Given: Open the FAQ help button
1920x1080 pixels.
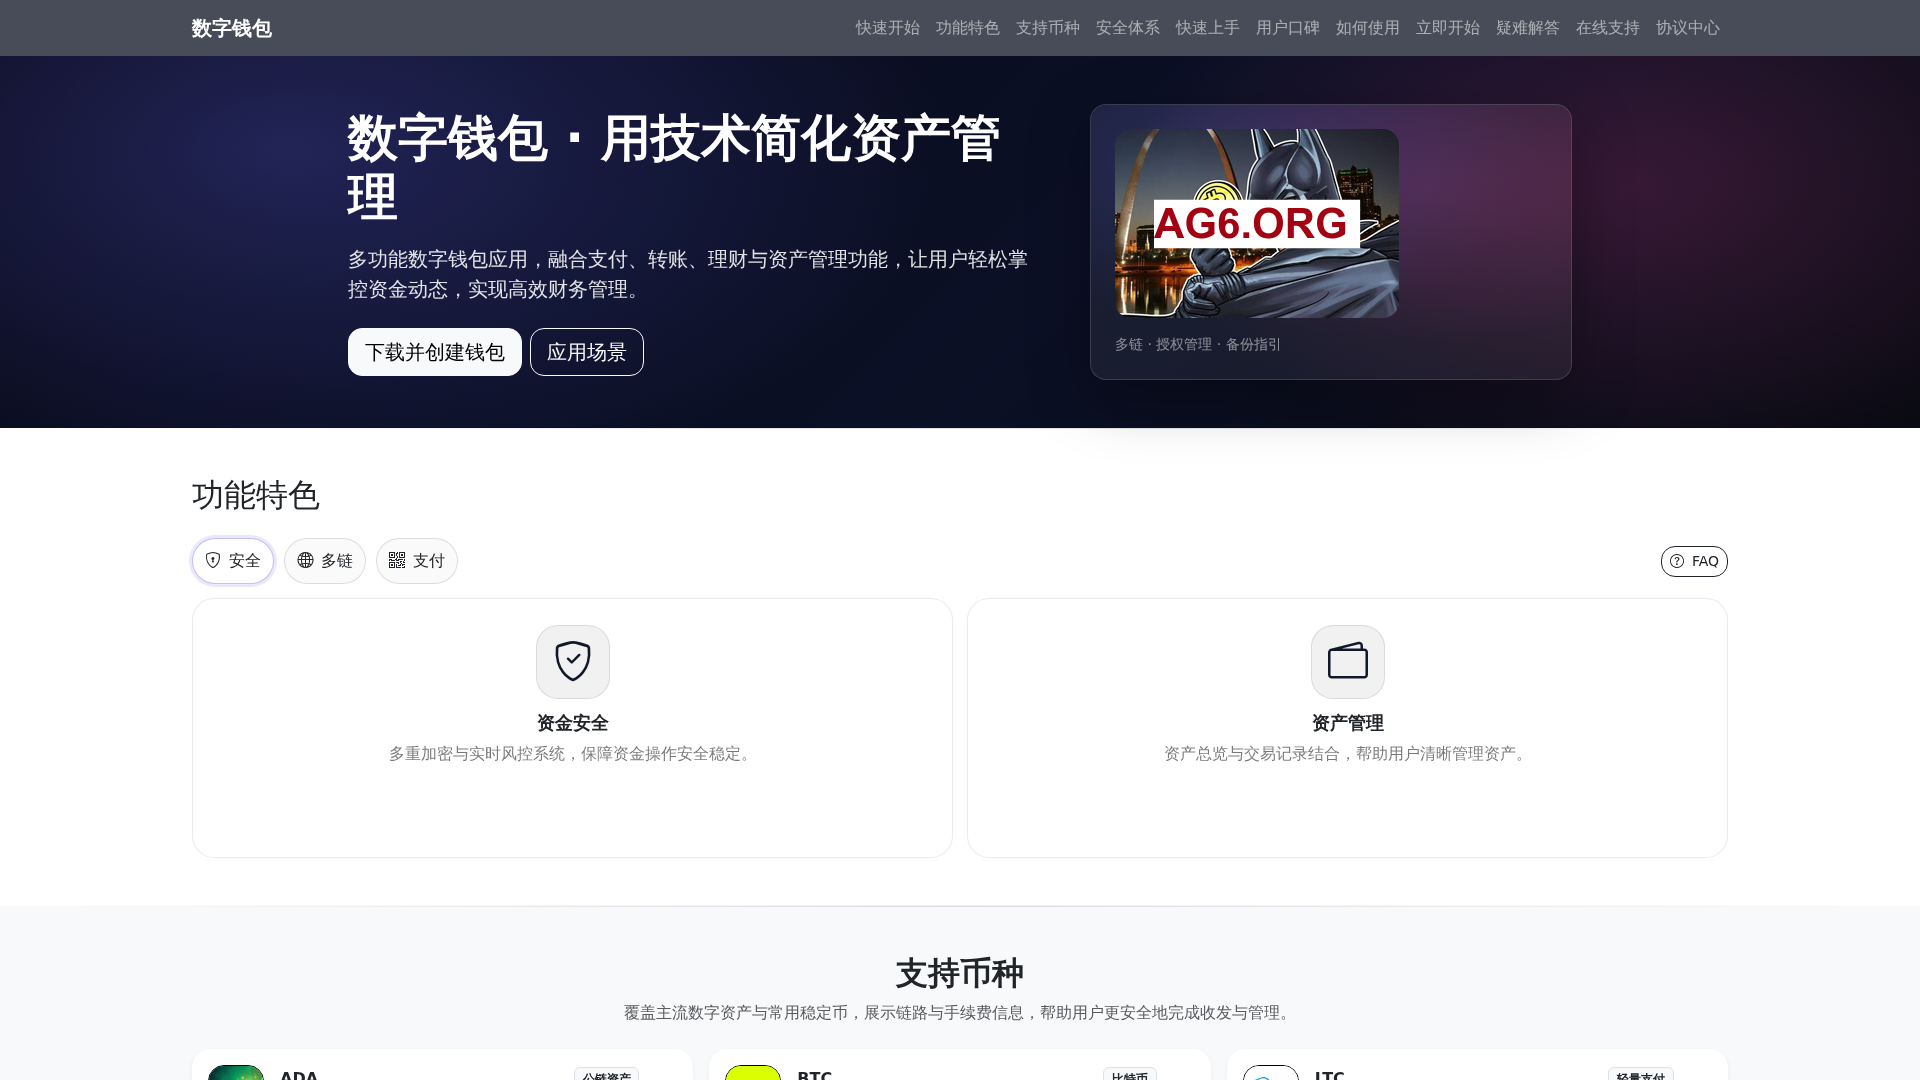Looking at the screenshot, I should [1694, 561].
